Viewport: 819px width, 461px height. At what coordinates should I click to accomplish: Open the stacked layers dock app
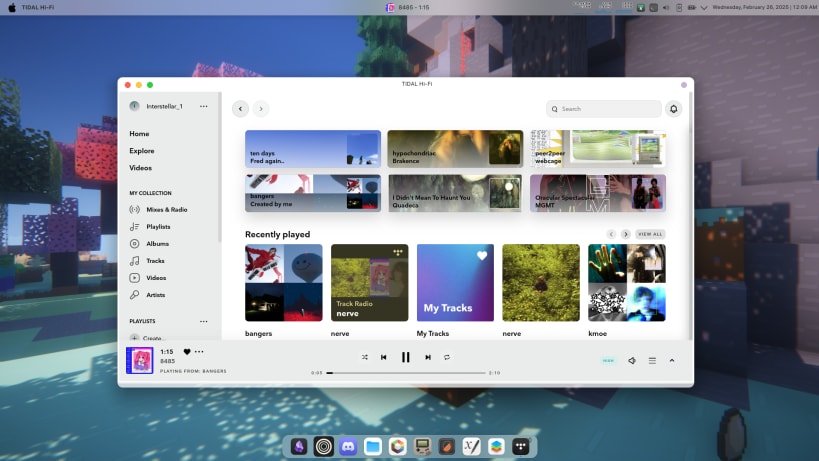pyautogui.click(x=496, y=446)
